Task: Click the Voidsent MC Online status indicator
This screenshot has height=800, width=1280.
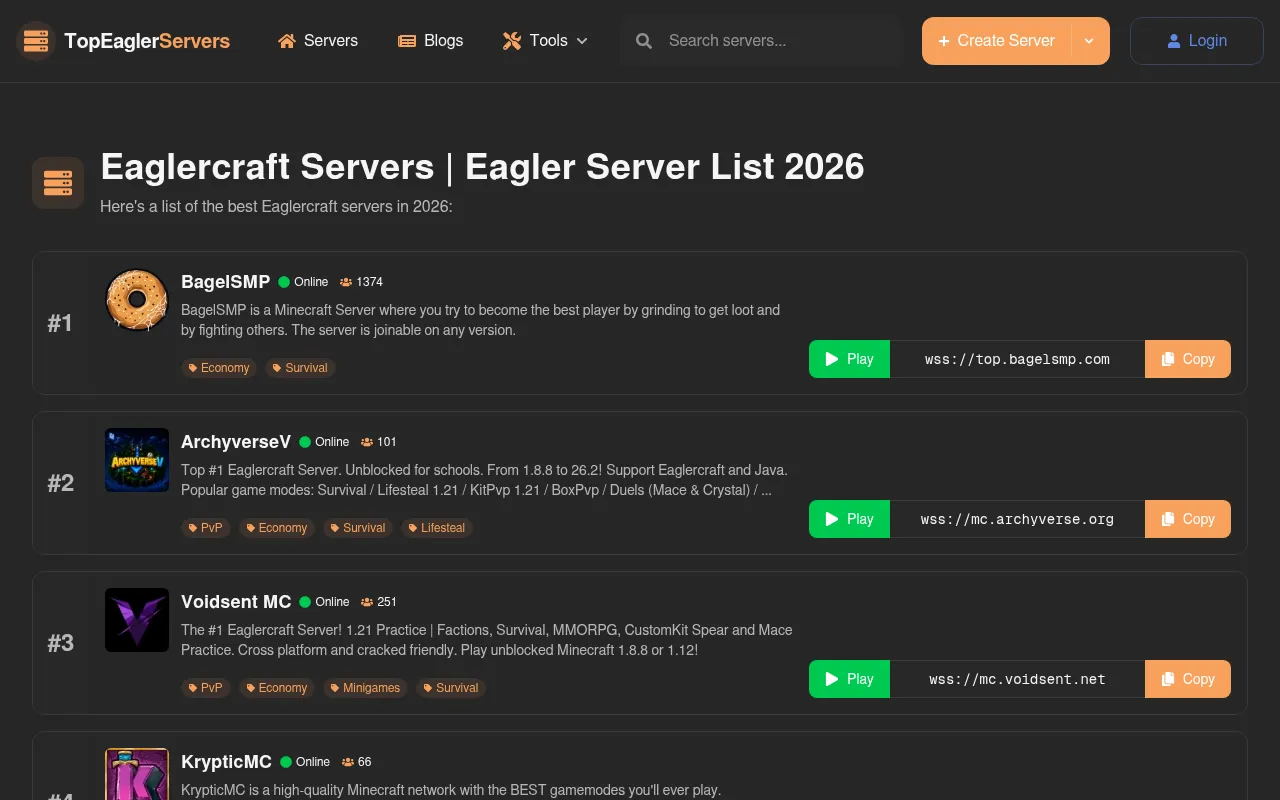Action: pyautogui.click(x=324, y=602)
